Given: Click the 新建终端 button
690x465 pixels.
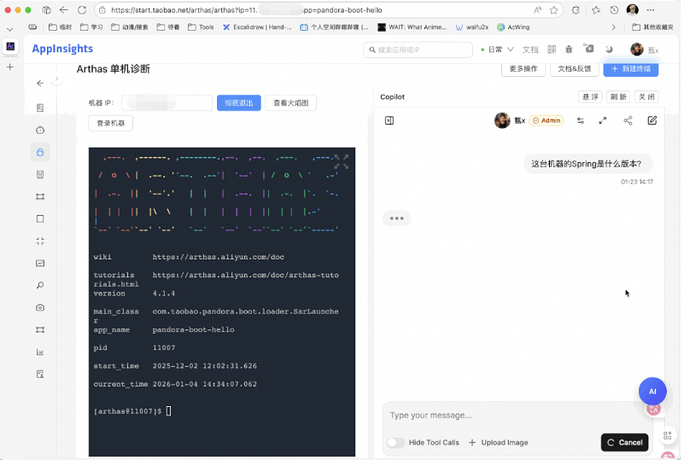Looking at the screenshot, I should pyautogui.click(x=631, y=69).
